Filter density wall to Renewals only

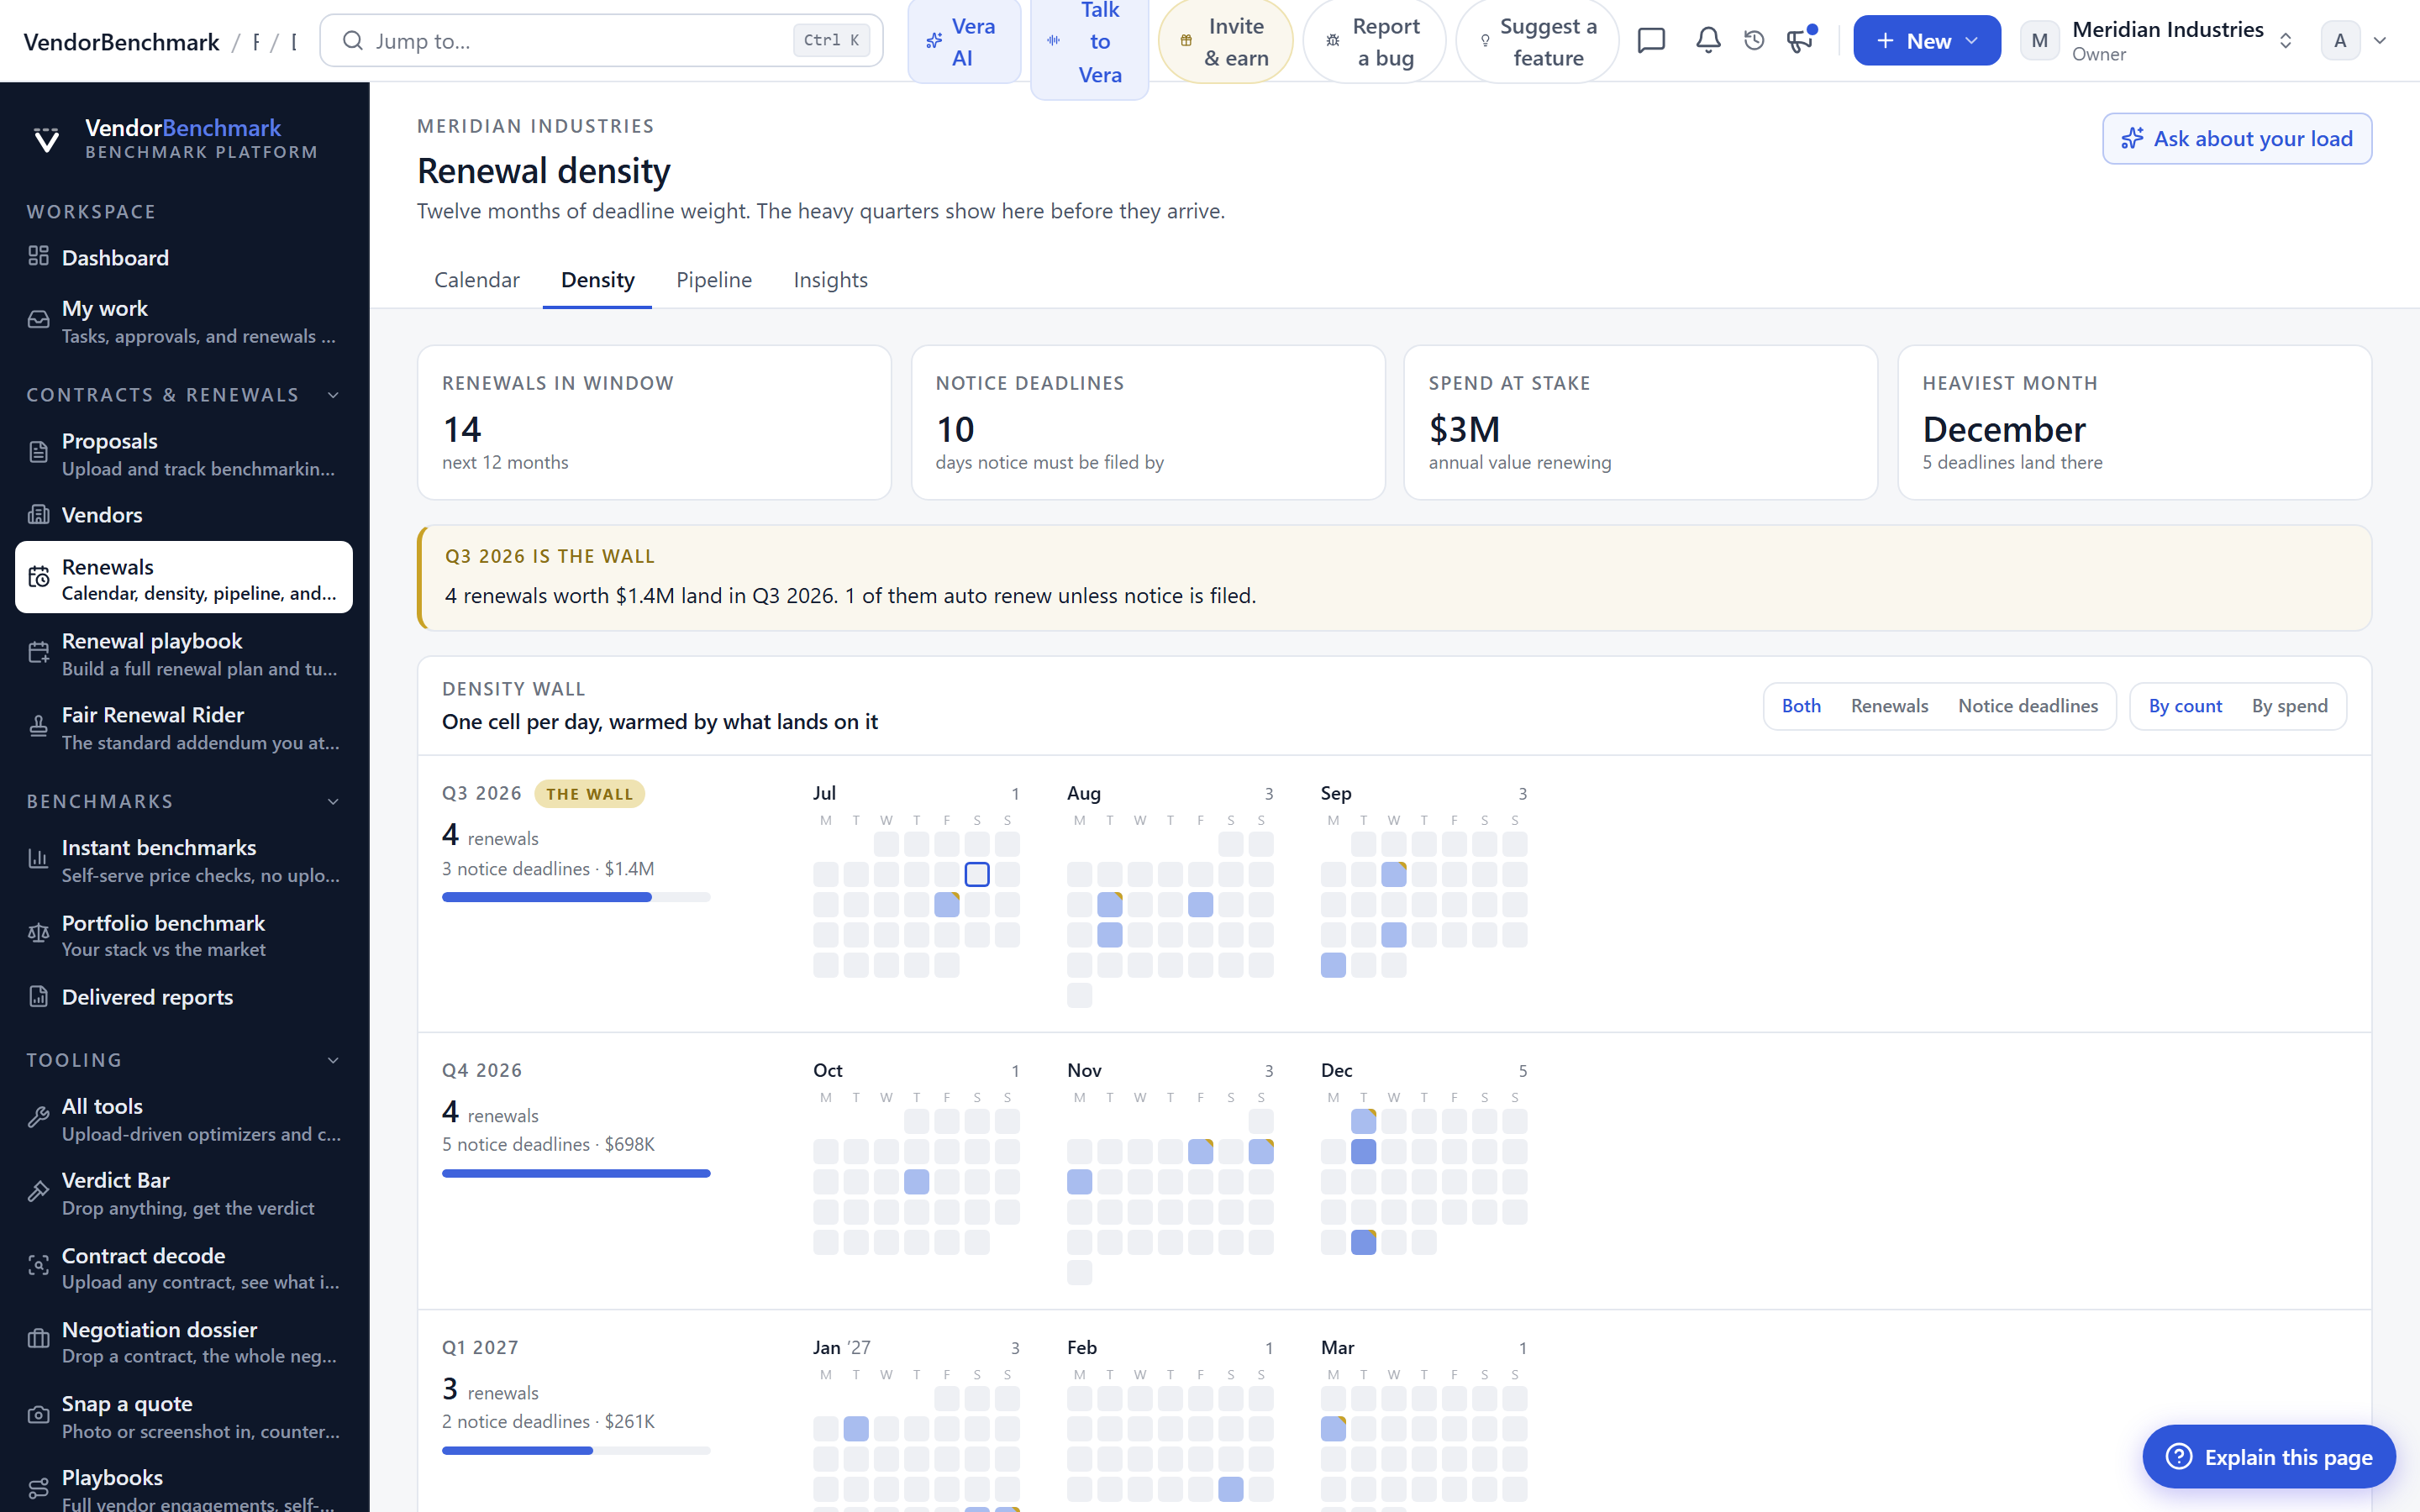(1889, 706)
